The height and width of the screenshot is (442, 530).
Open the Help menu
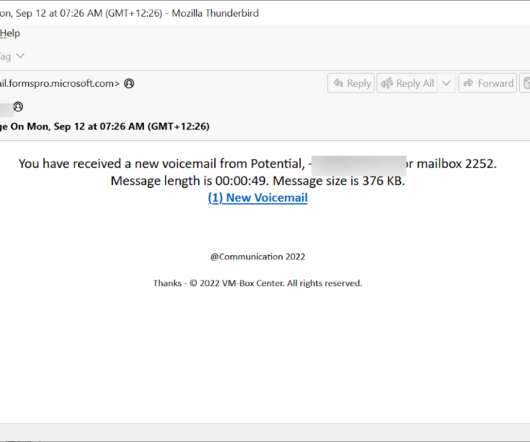coord(10,33)
